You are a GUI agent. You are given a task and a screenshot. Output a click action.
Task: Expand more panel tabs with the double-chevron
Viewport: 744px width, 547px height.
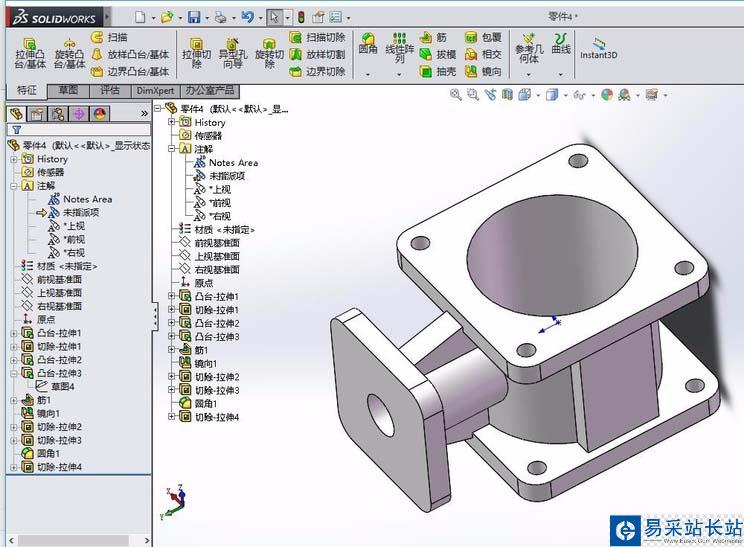(144, 114)
